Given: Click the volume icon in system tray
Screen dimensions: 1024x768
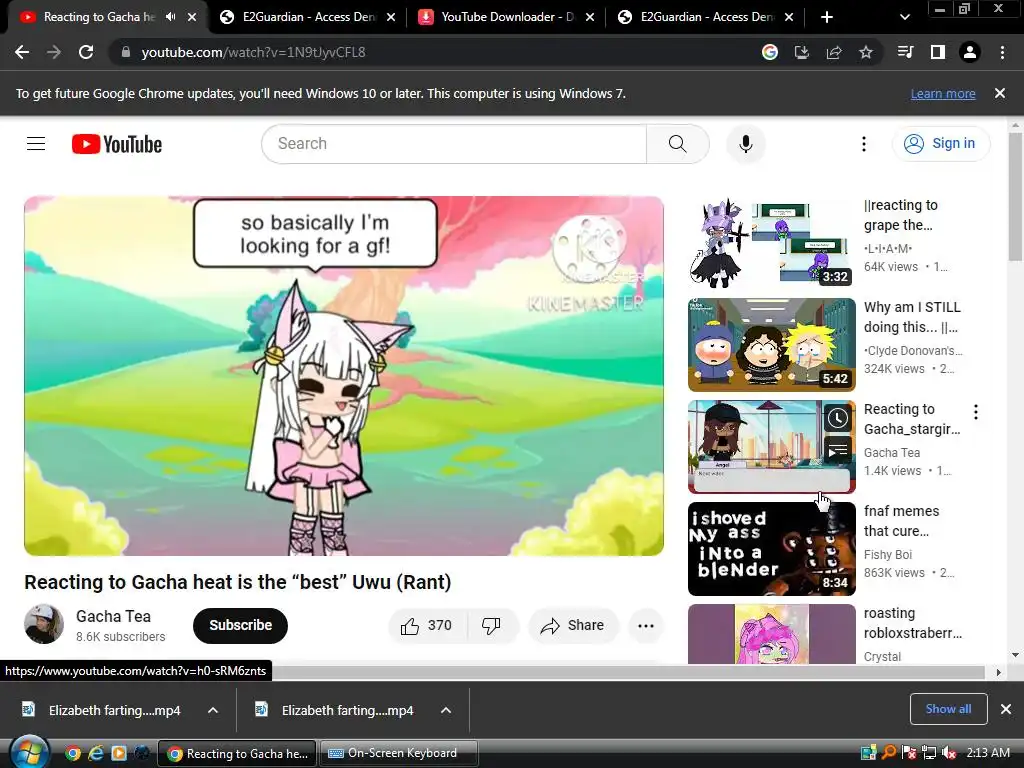Looking at the screenshot, I should pos(950,753).
